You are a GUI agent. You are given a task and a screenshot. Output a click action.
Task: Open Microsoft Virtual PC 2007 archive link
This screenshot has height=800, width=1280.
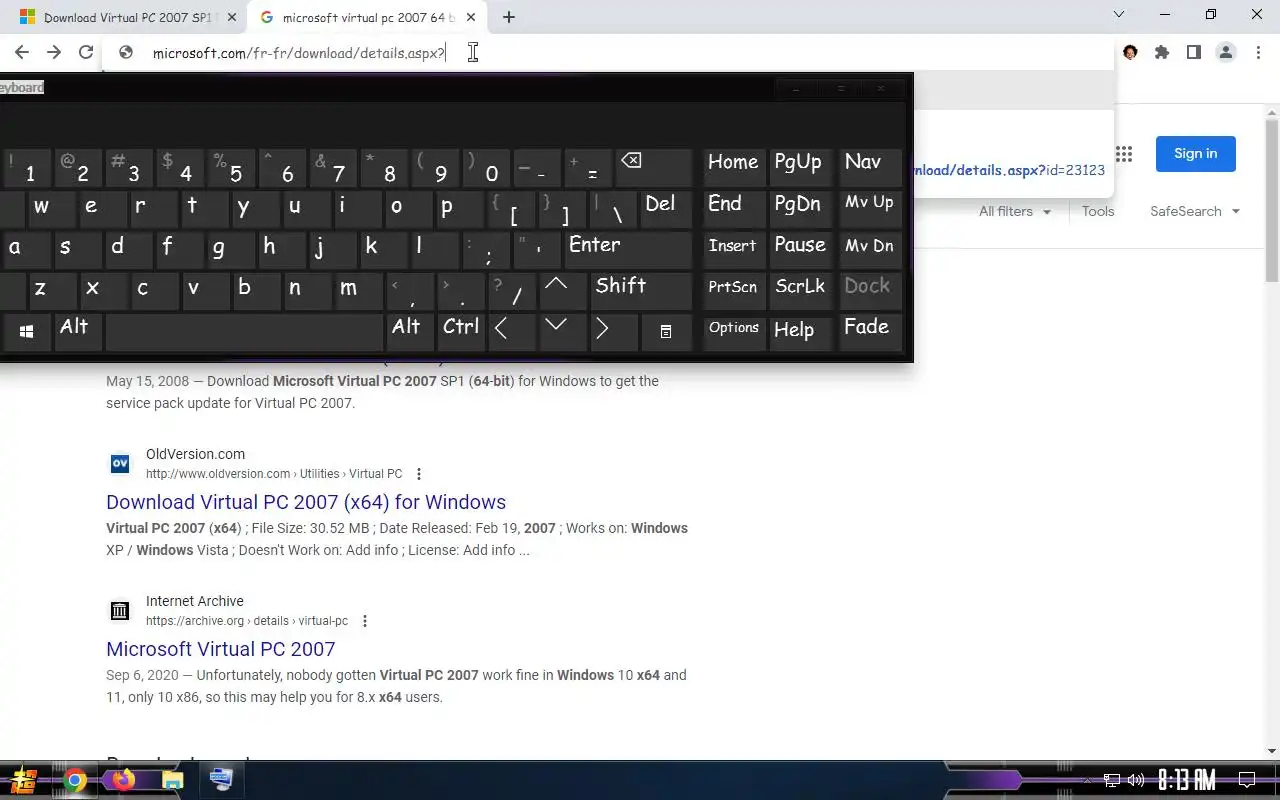point(221,649)
